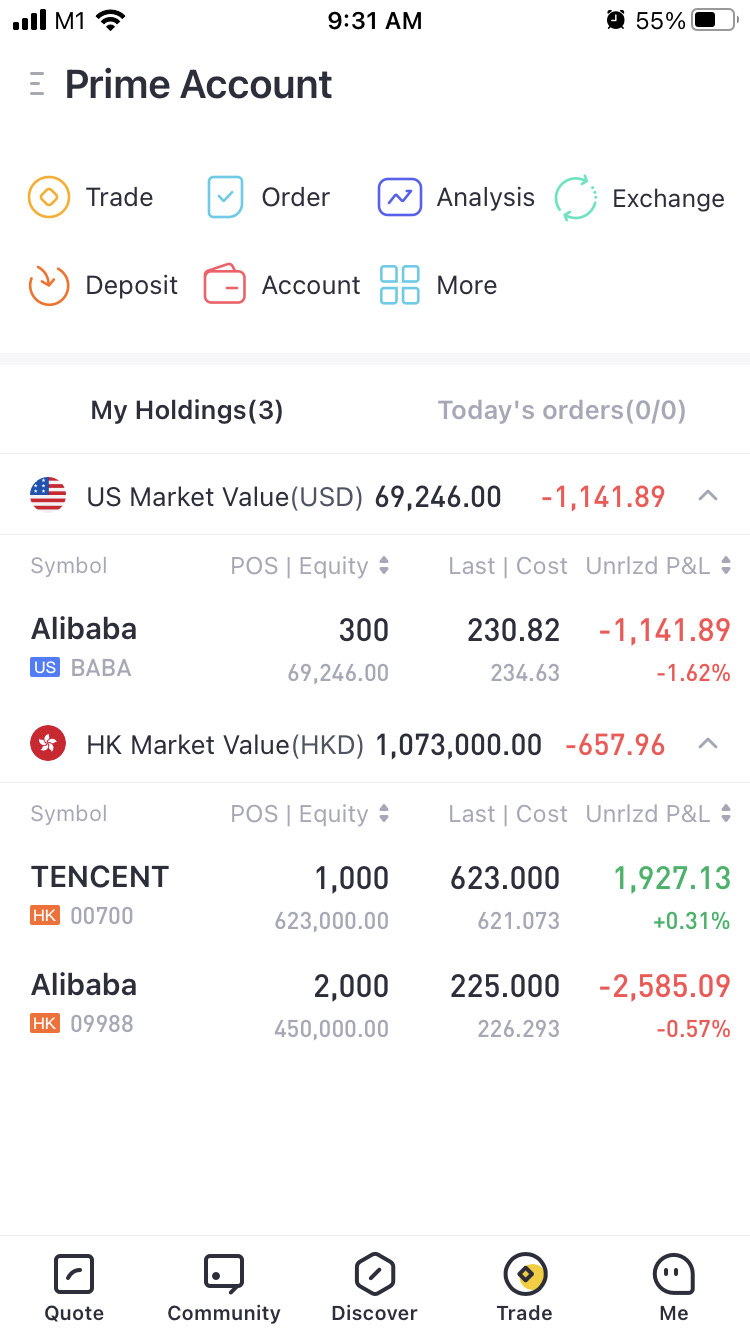
Task: Sort US holdings by POS | Equity
Action: click(310, 566)
